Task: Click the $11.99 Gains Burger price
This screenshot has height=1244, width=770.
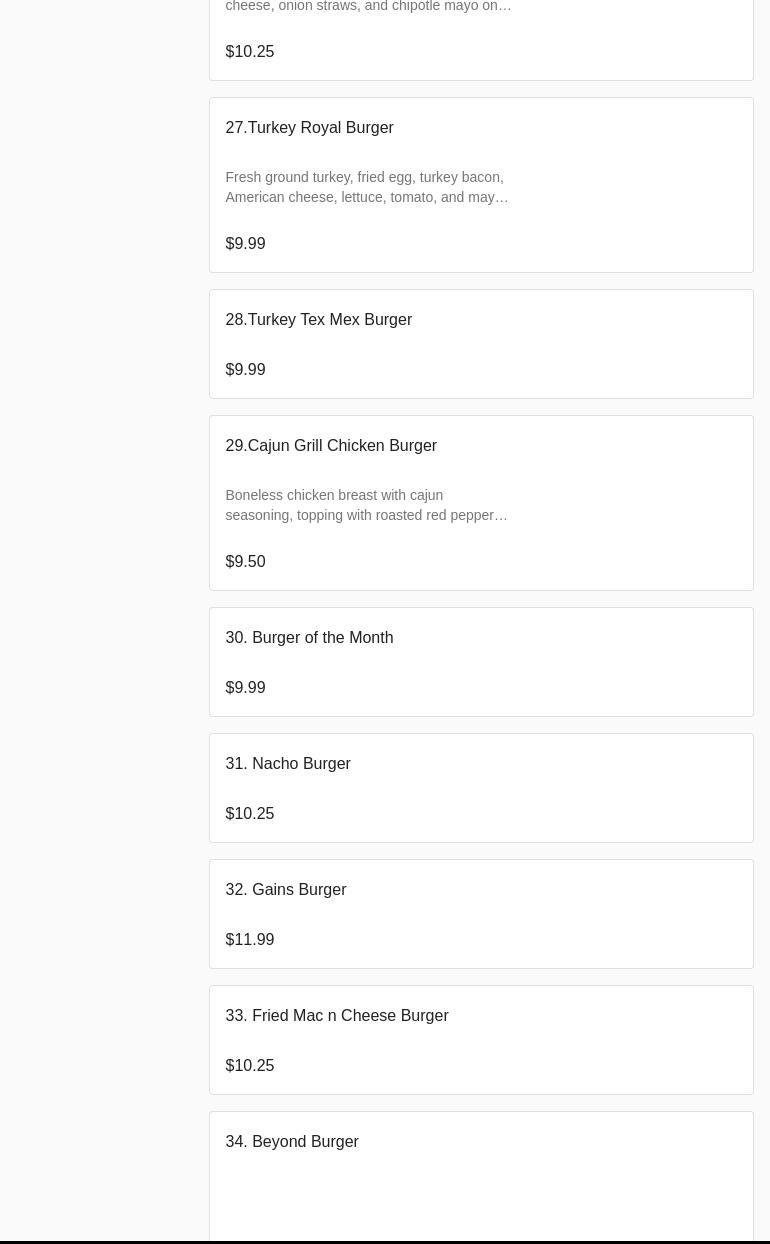Action: tap(249, 940)
